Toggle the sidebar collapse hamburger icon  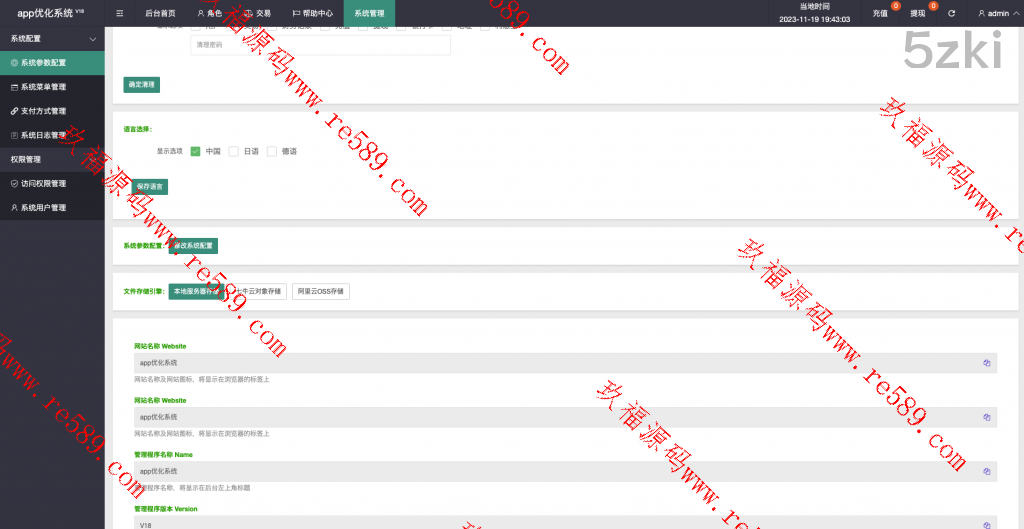point(120,14)
